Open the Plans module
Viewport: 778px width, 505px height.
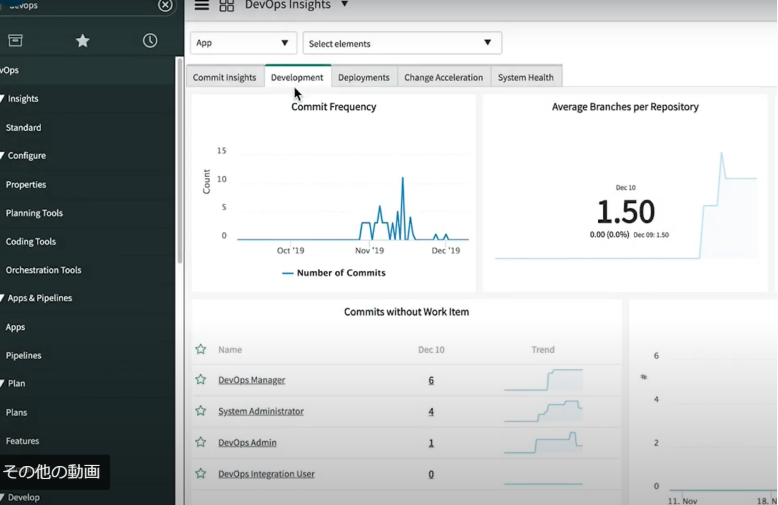(16, 412)
